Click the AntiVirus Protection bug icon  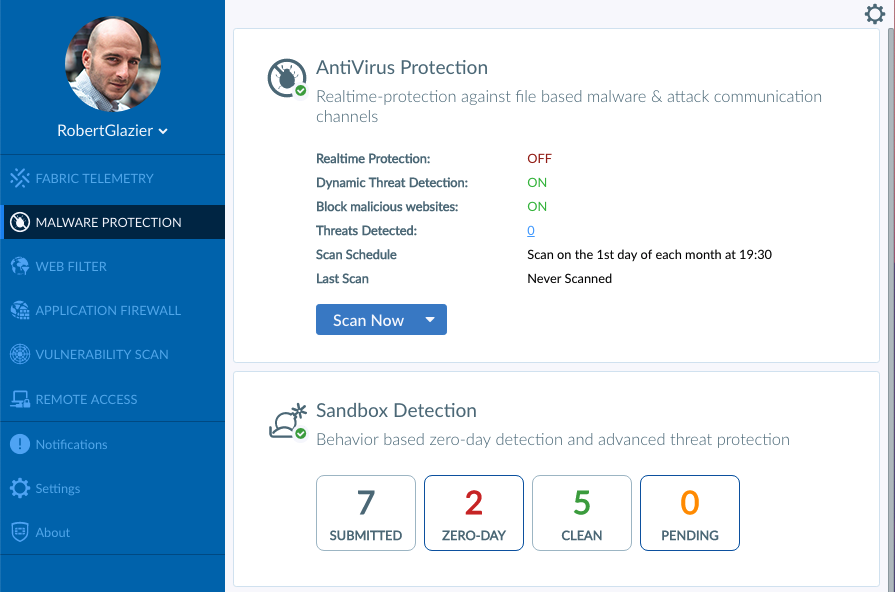coord(287,78)
